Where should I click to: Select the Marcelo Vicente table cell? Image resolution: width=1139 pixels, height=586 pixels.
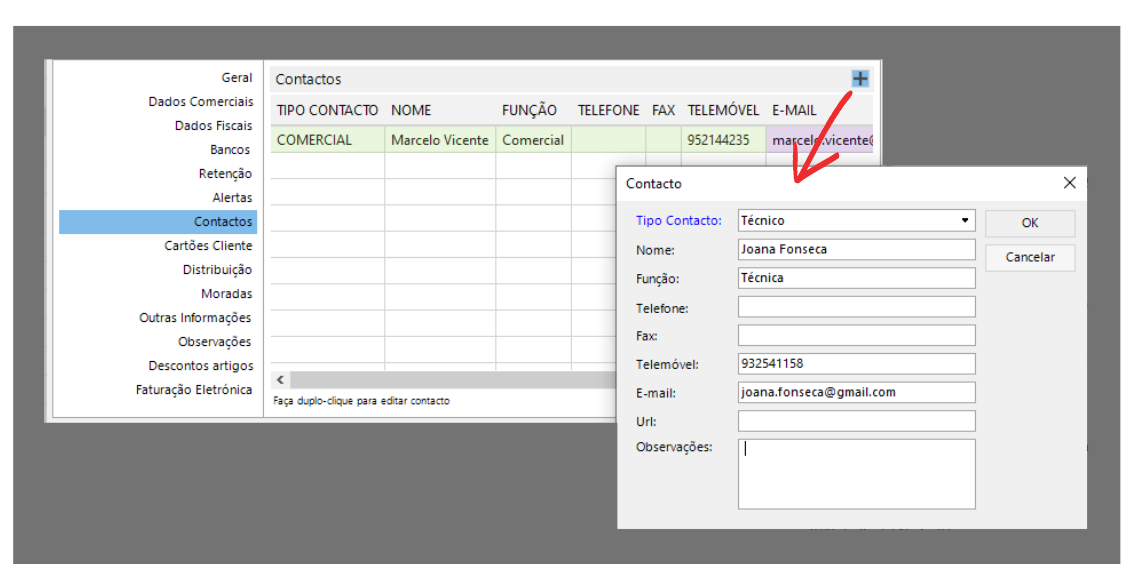440,140
